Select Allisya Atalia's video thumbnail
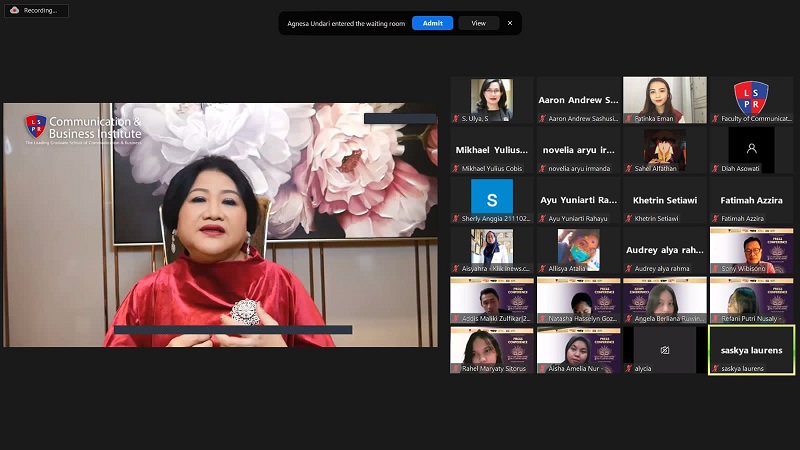 click(x=578, y=250)
